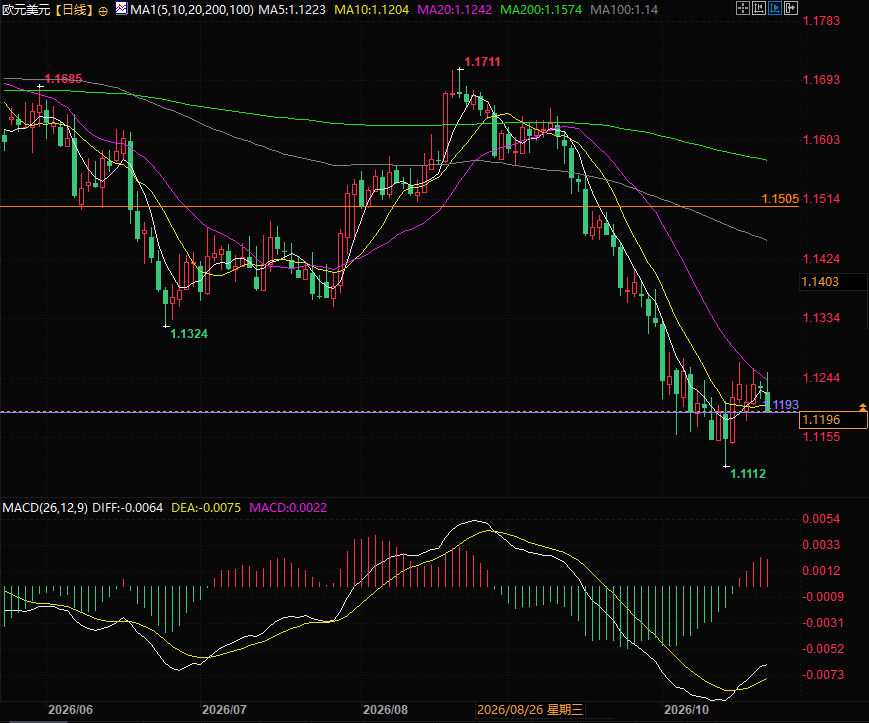Click the 0.0054 MACD axis label

coord(821,519)
